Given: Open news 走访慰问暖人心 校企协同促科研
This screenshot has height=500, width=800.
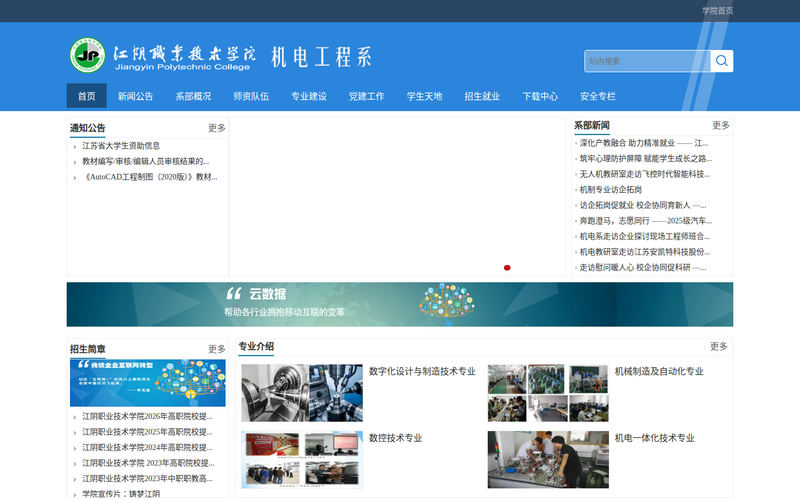Looking at the screenshot, I should (x=643, y=267).
